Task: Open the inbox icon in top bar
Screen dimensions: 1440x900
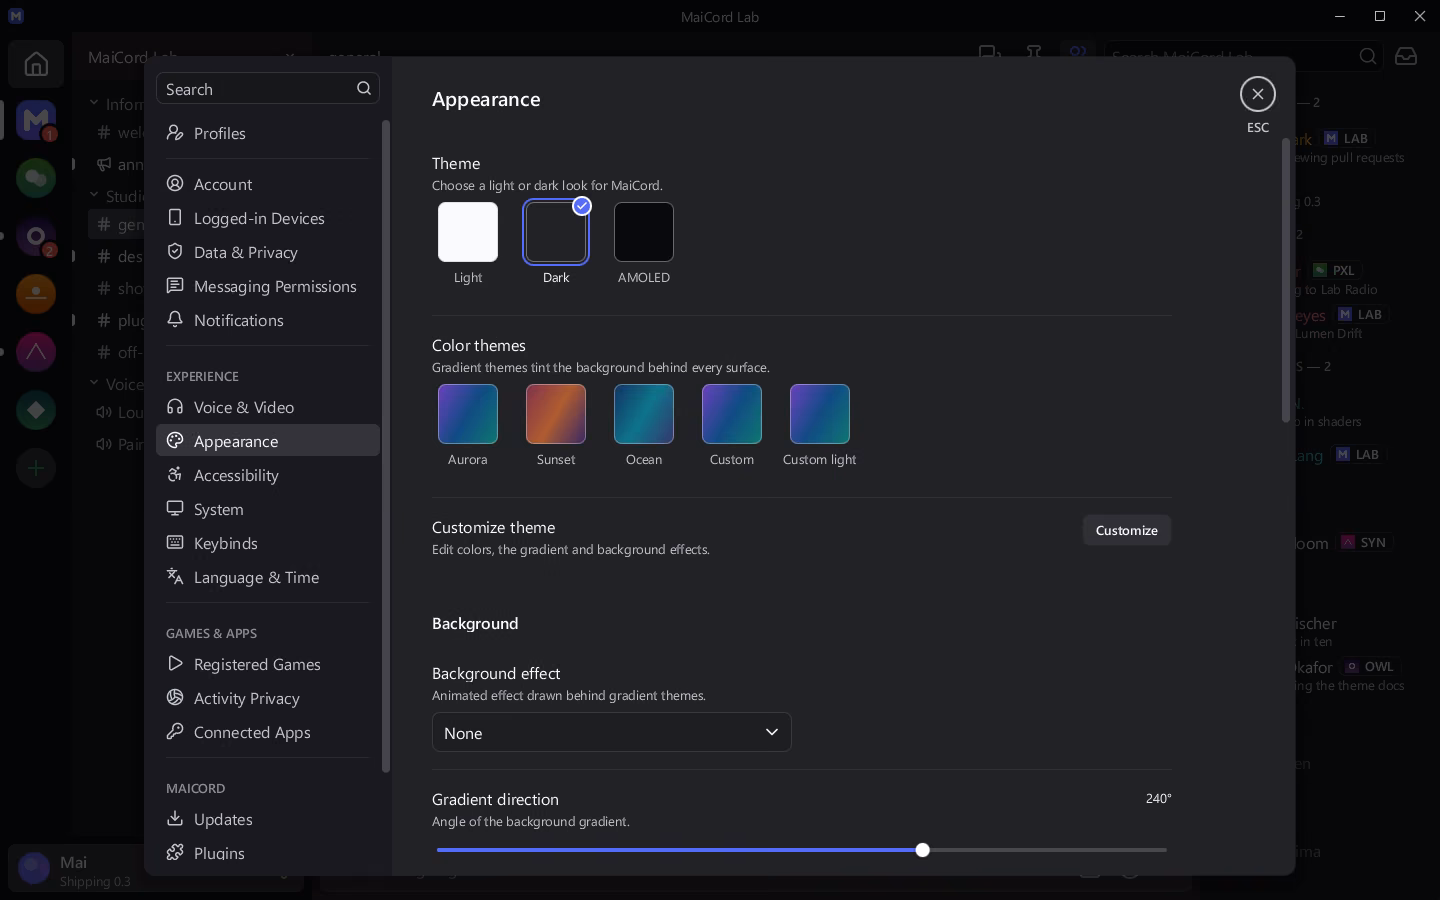Action: (x=1406, y=56)
